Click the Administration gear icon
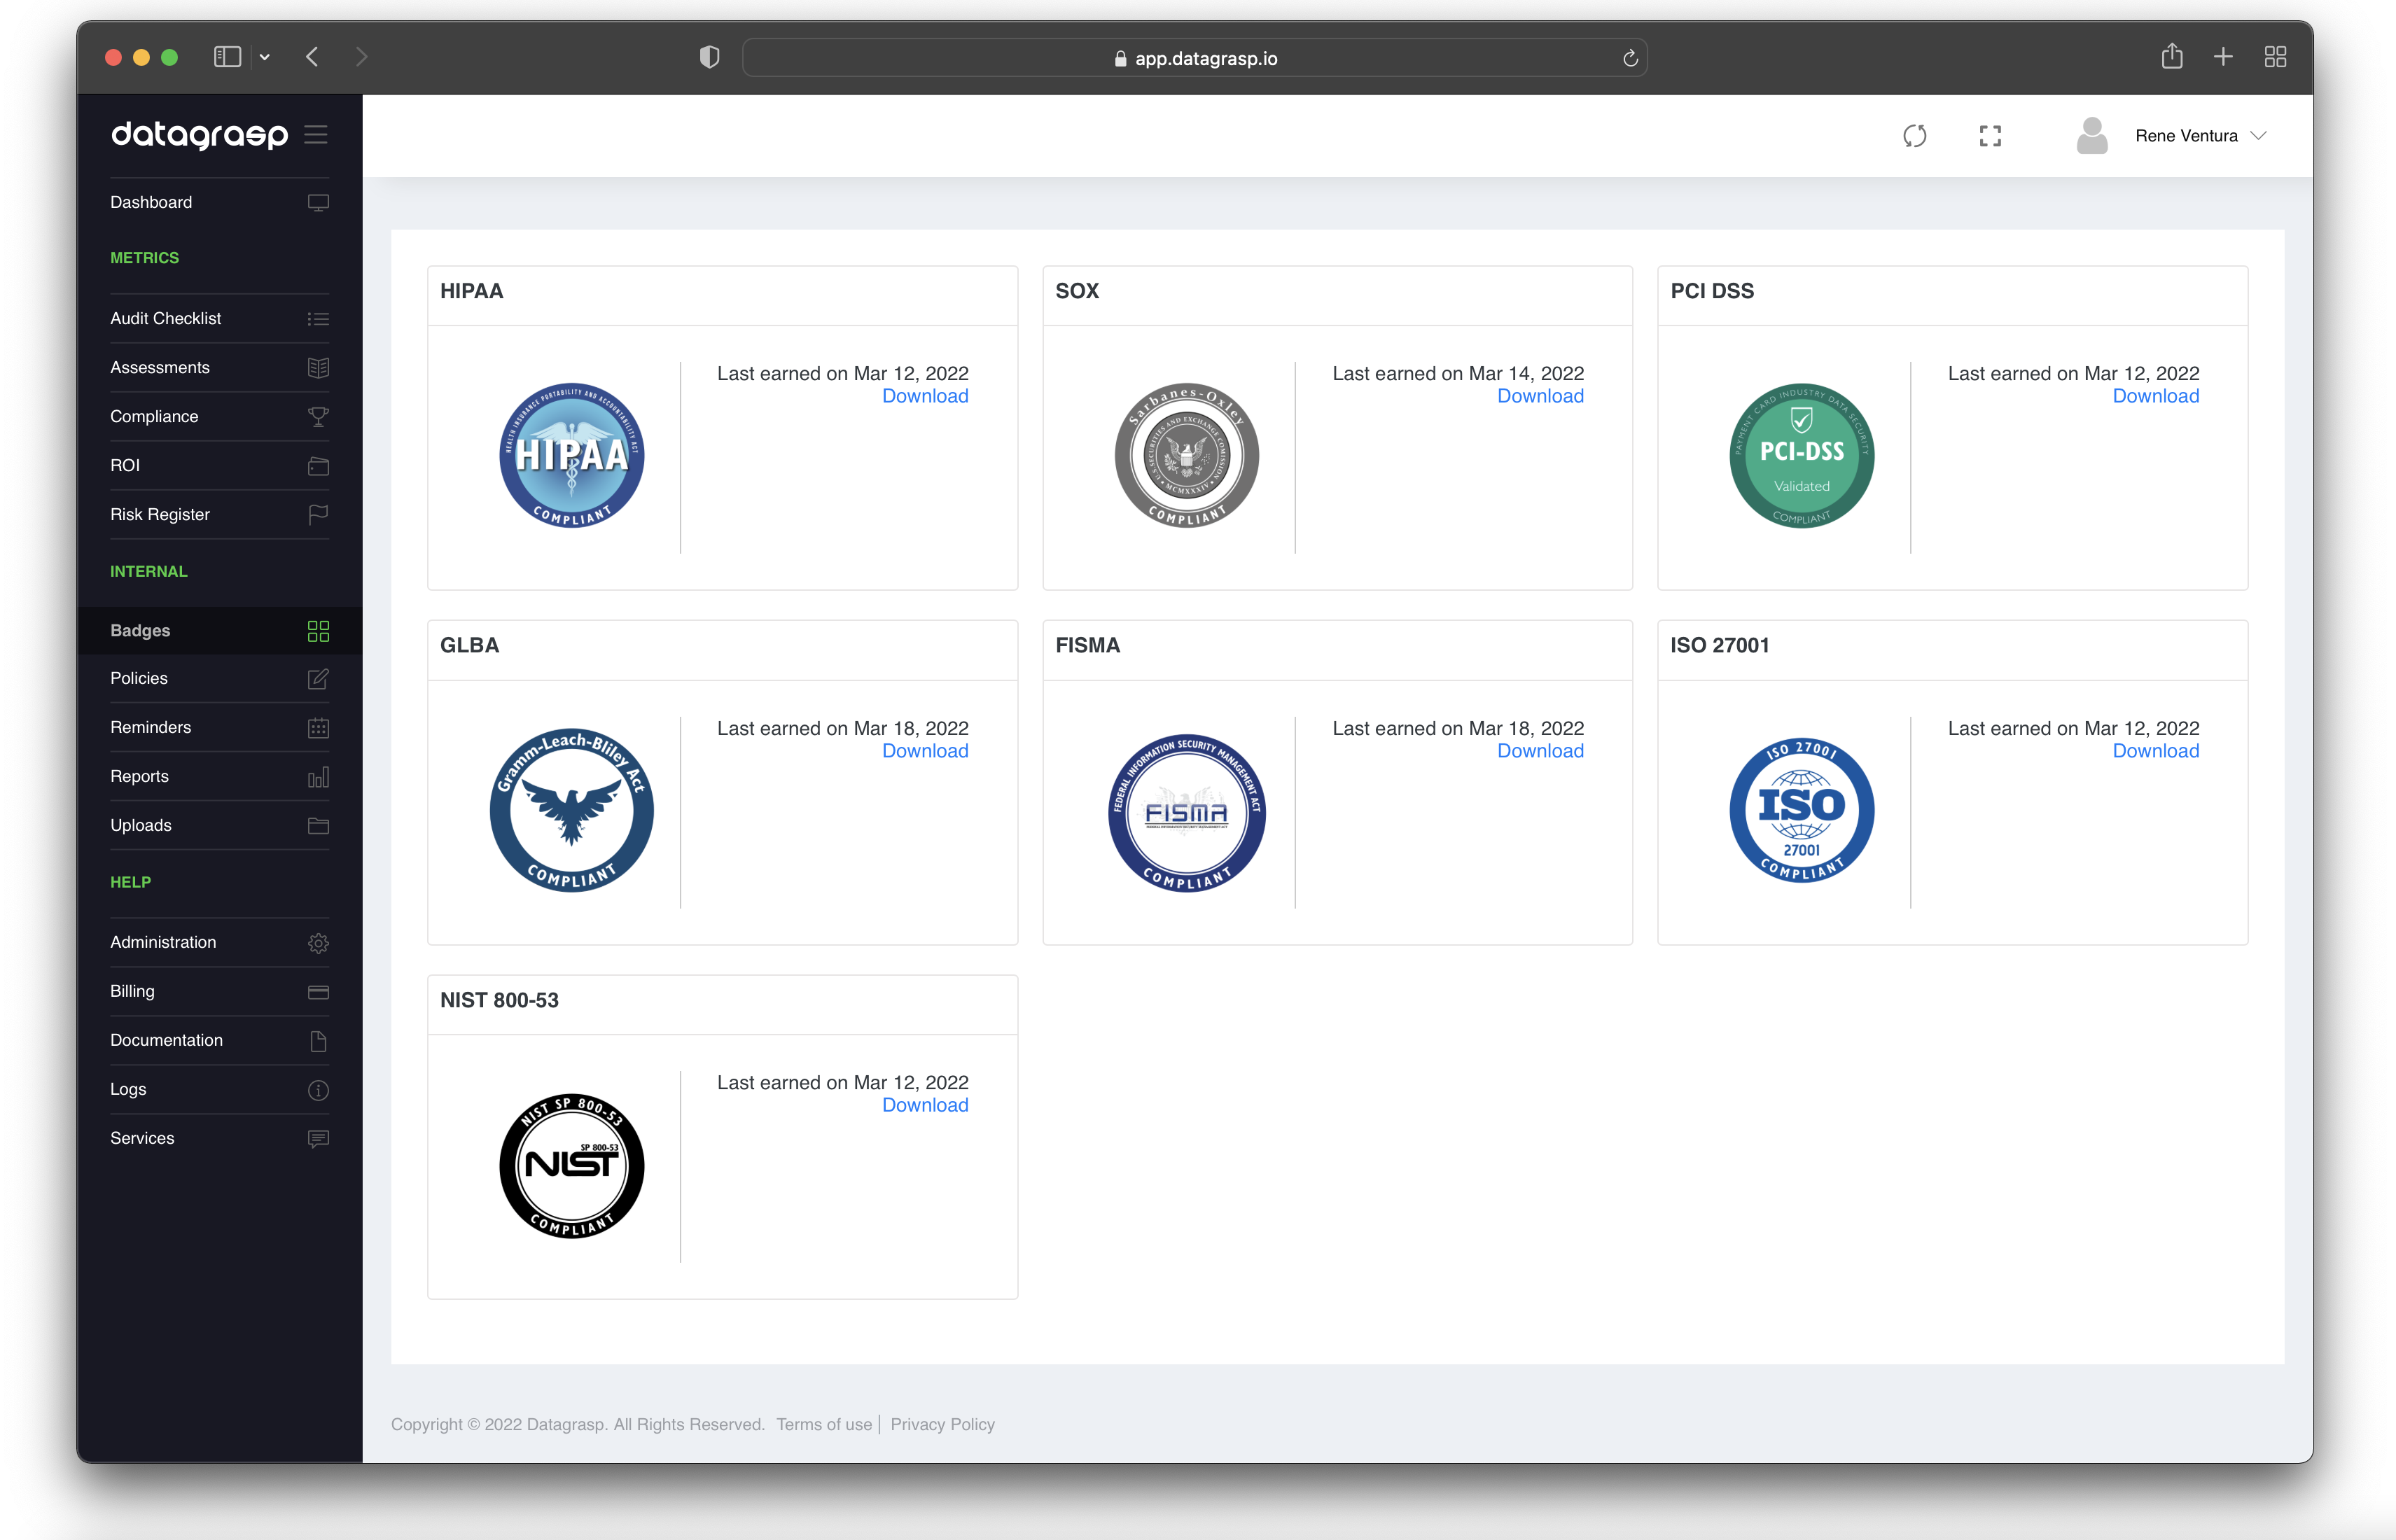The width and height of the screenshot is (2396, 1540). [318, 943]
